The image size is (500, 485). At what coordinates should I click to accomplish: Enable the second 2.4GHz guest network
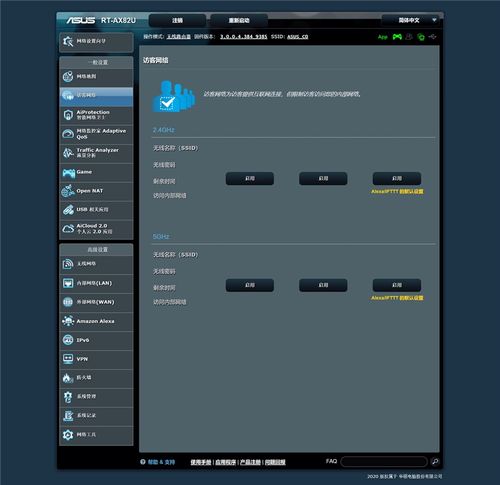[x=323, y=178]
